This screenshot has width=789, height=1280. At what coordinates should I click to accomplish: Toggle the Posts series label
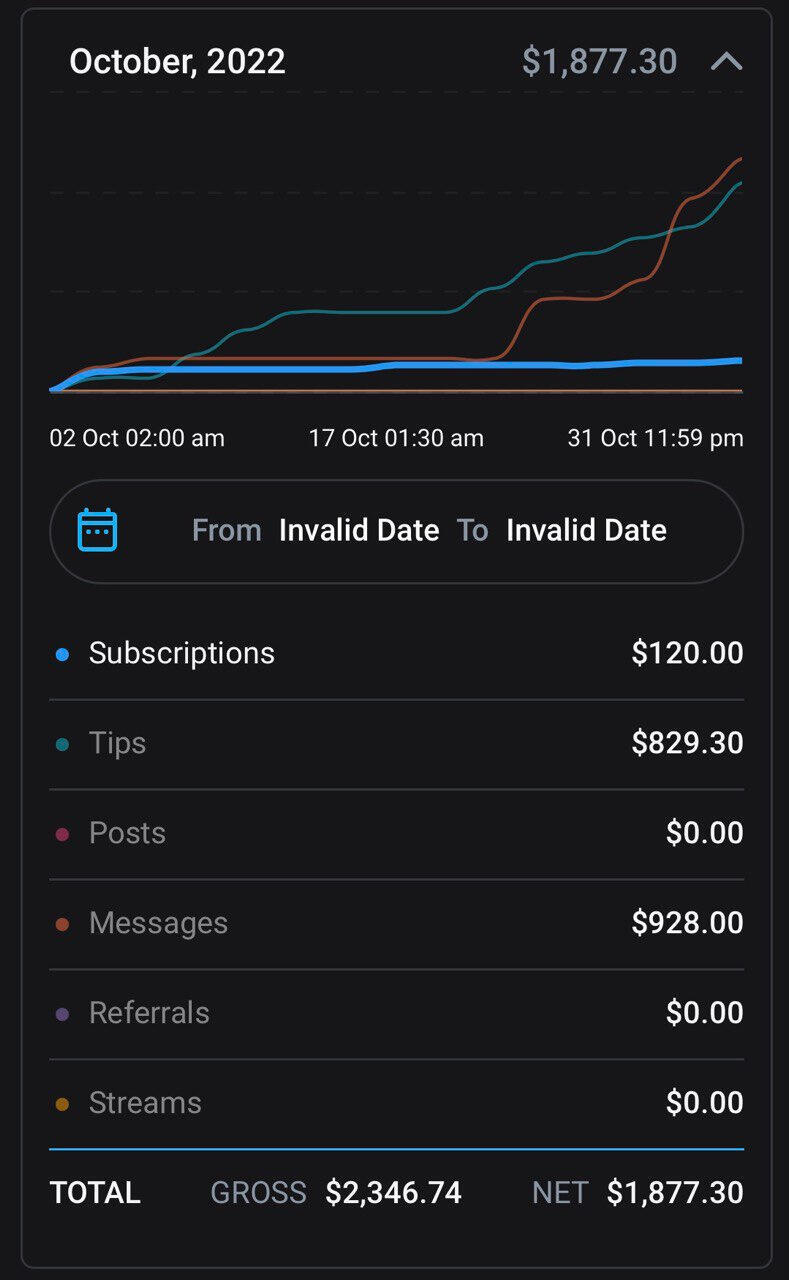(127, 833)
